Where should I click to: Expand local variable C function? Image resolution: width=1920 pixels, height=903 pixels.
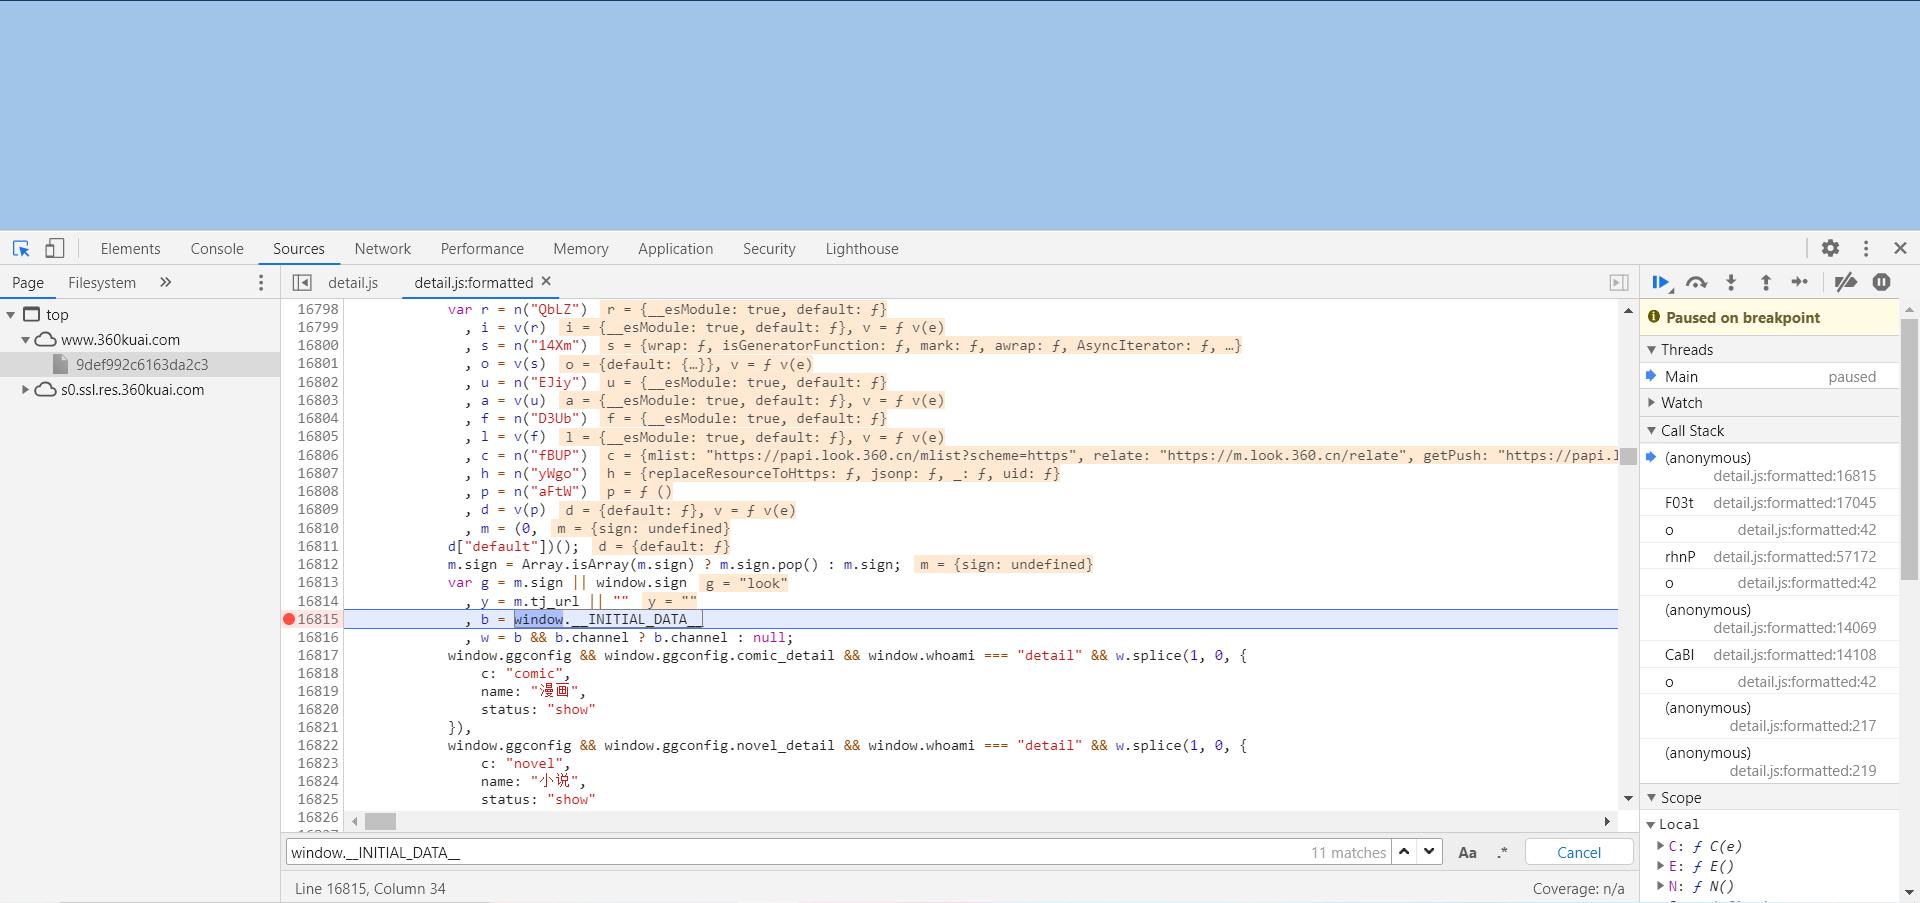pyautogui.click(x=1661, y=846)
